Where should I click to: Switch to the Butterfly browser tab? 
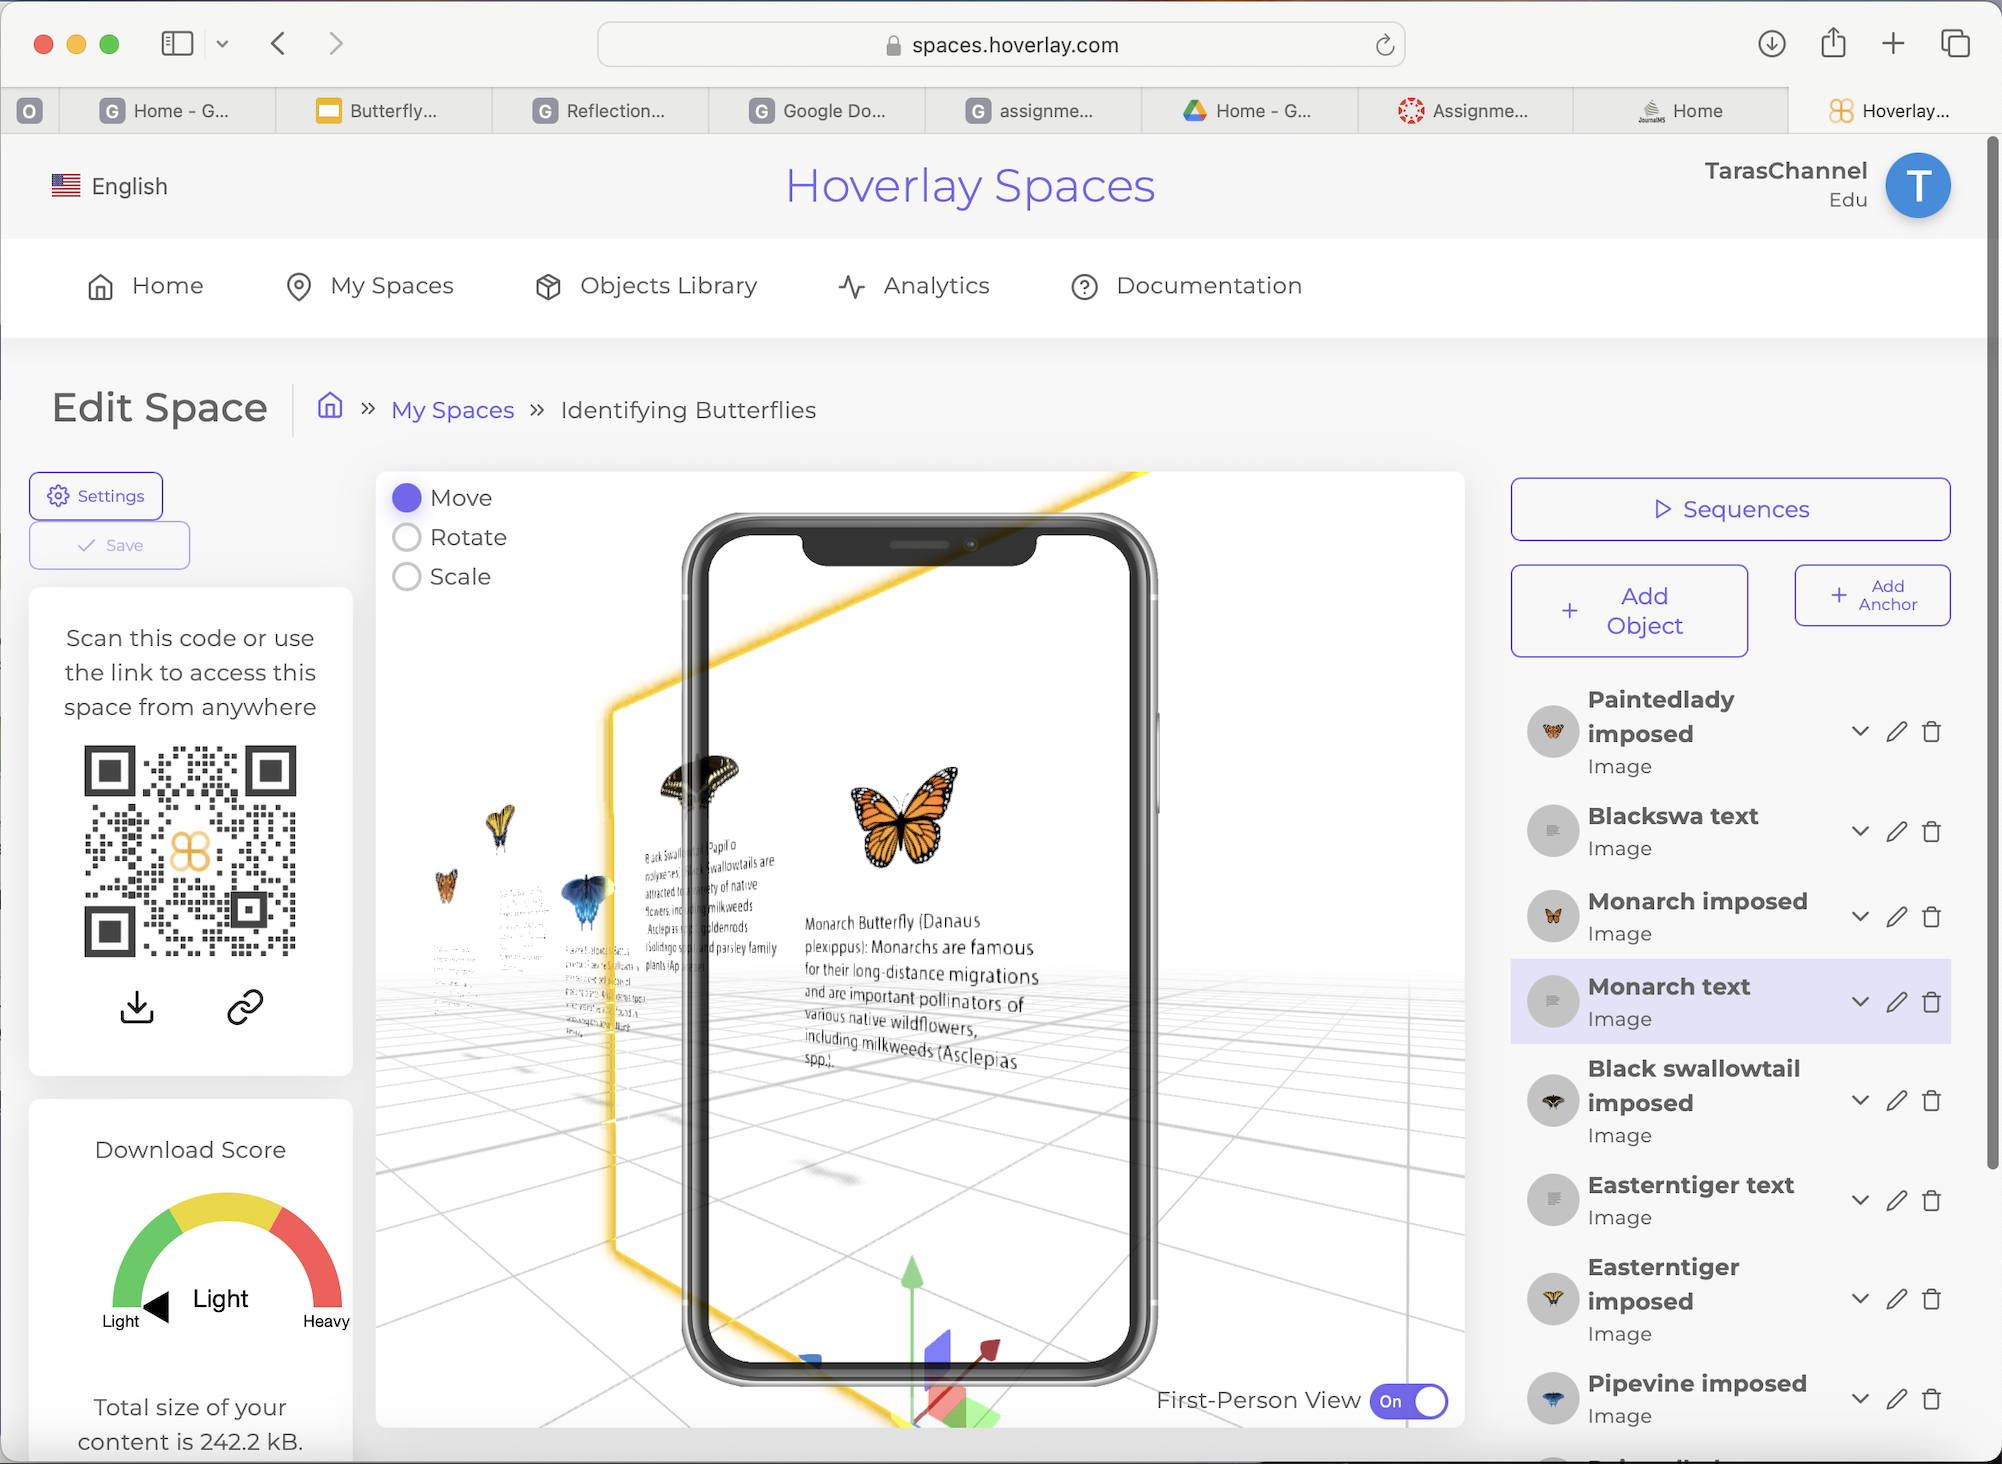(383, 111)
